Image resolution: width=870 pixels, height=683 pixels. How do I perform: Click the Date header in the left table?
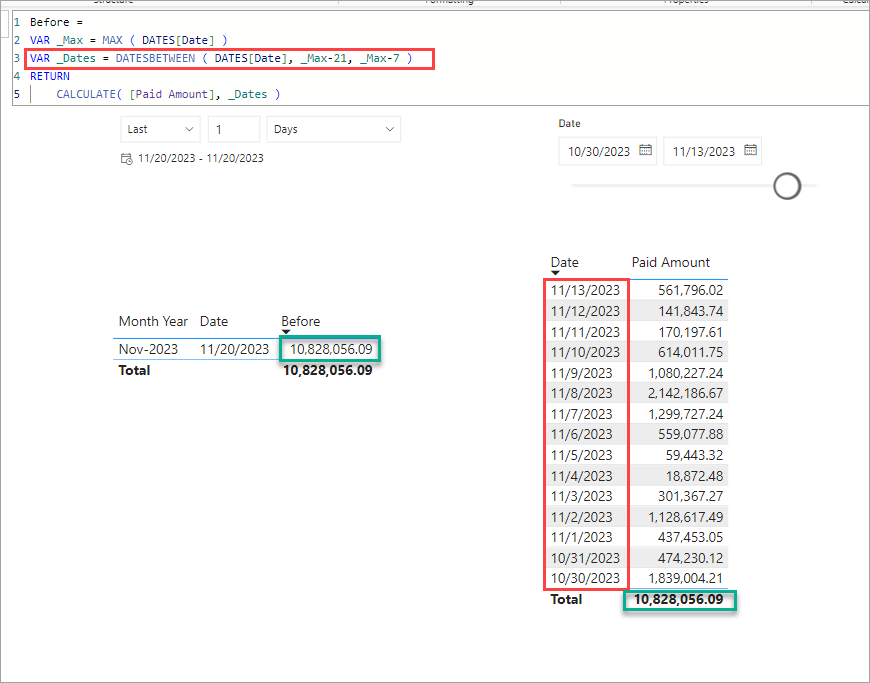coord(214,321)
